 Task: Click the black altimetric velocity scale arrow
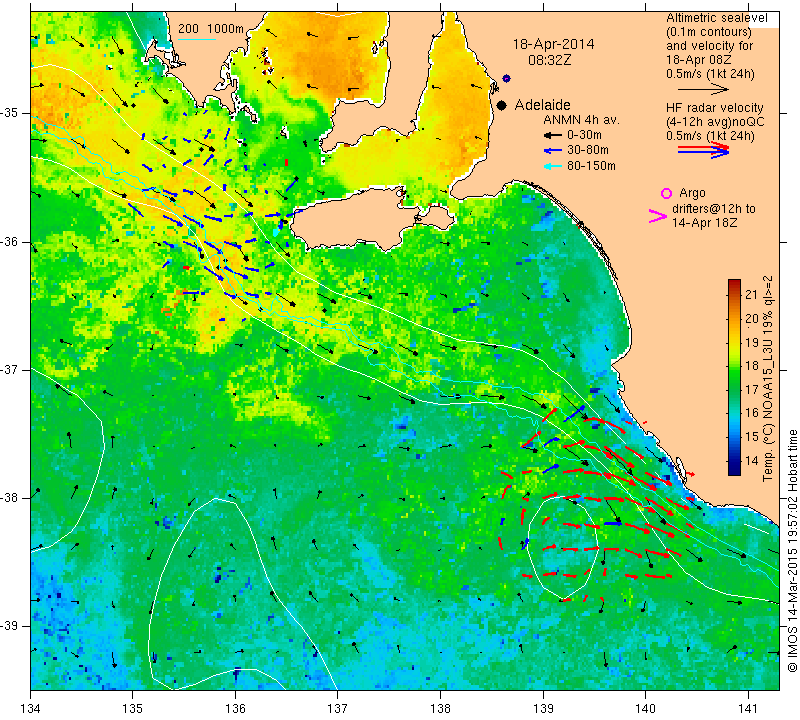[704, 89]
